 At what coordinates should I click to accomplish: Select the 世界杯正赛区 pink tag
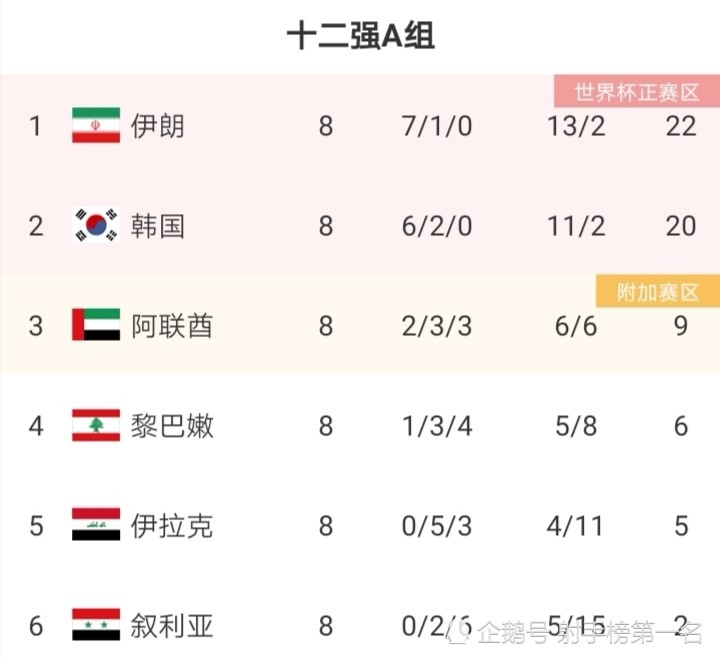point(637,91)
